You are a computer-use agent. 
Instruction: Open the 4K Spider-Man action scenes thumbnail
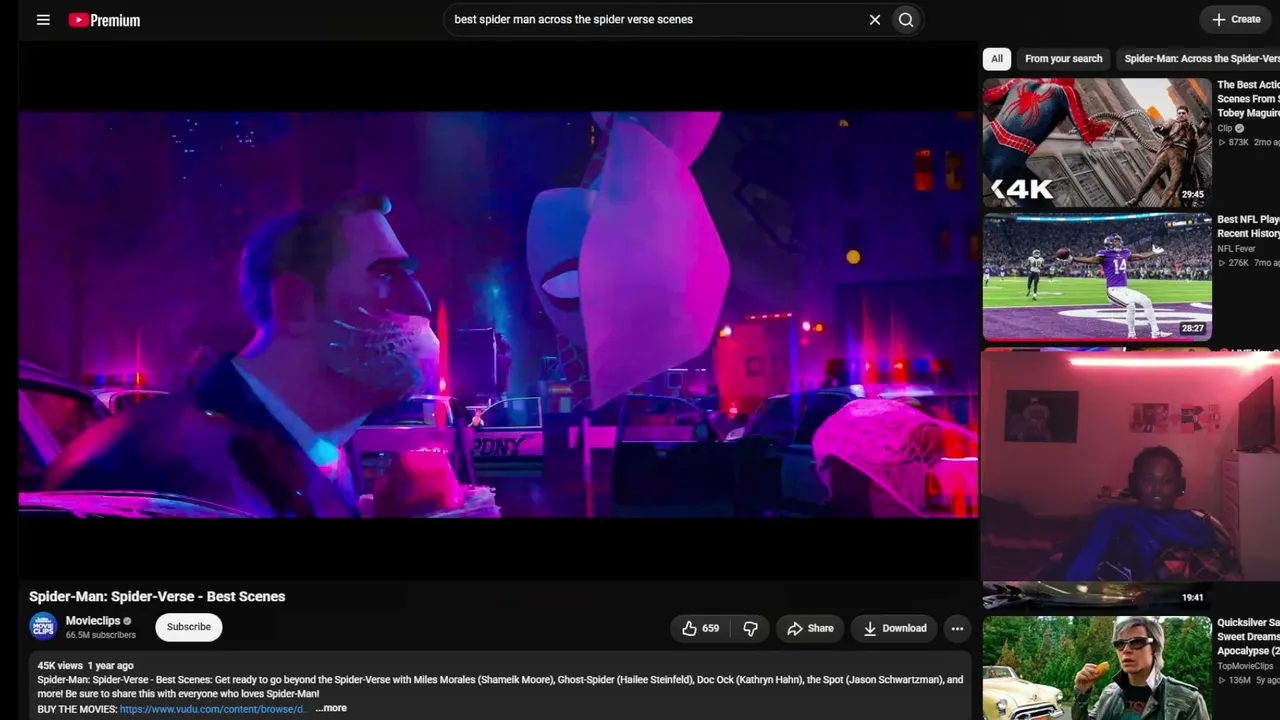pos(1097,142)
